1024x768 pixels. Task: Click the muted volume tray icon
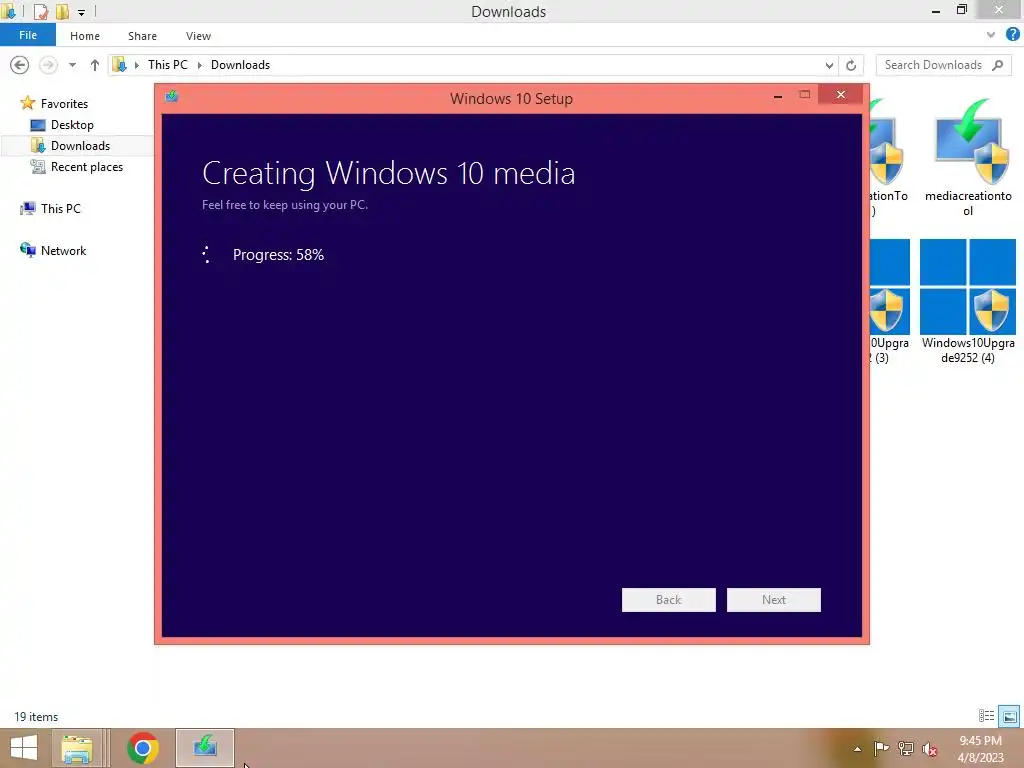point(929,748)
